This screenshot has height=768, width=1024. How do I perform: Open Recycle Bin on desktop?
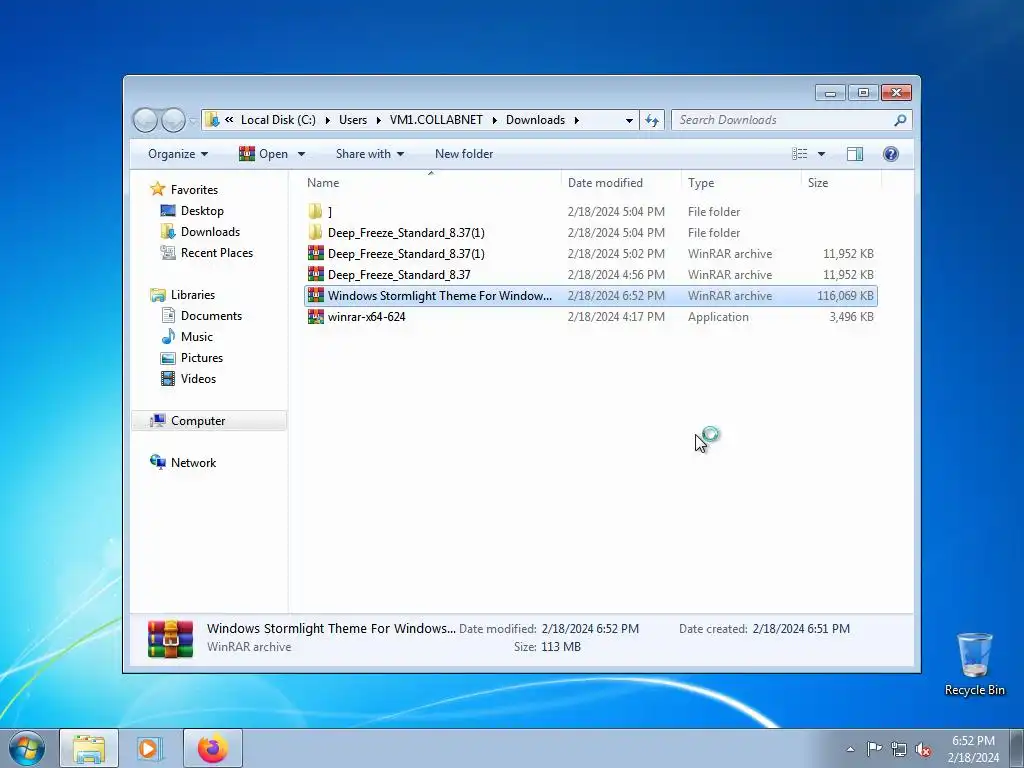tap(974, 664)
